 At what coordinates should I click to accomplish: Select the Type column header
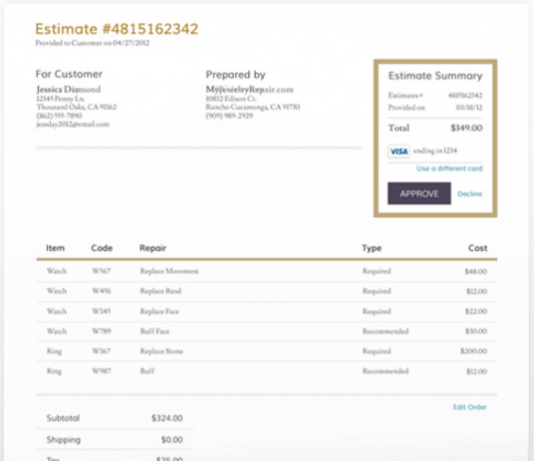(372, 248)
